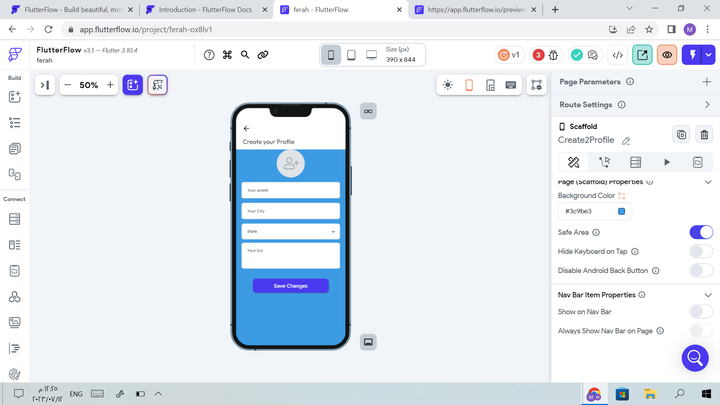Screen dimensions: 720x405
Task: Enable Hide Keyboard on Tap
Action: [701, 251]
